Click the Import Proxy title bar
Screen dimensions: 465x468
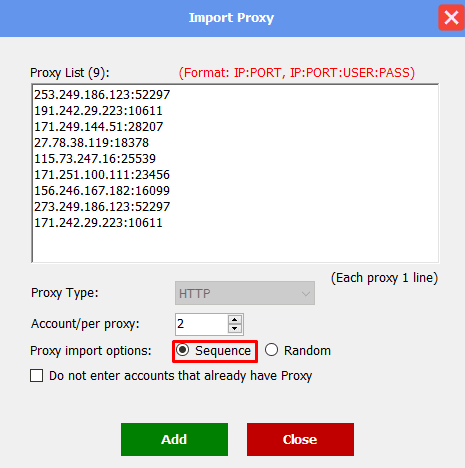coord(231,18)
